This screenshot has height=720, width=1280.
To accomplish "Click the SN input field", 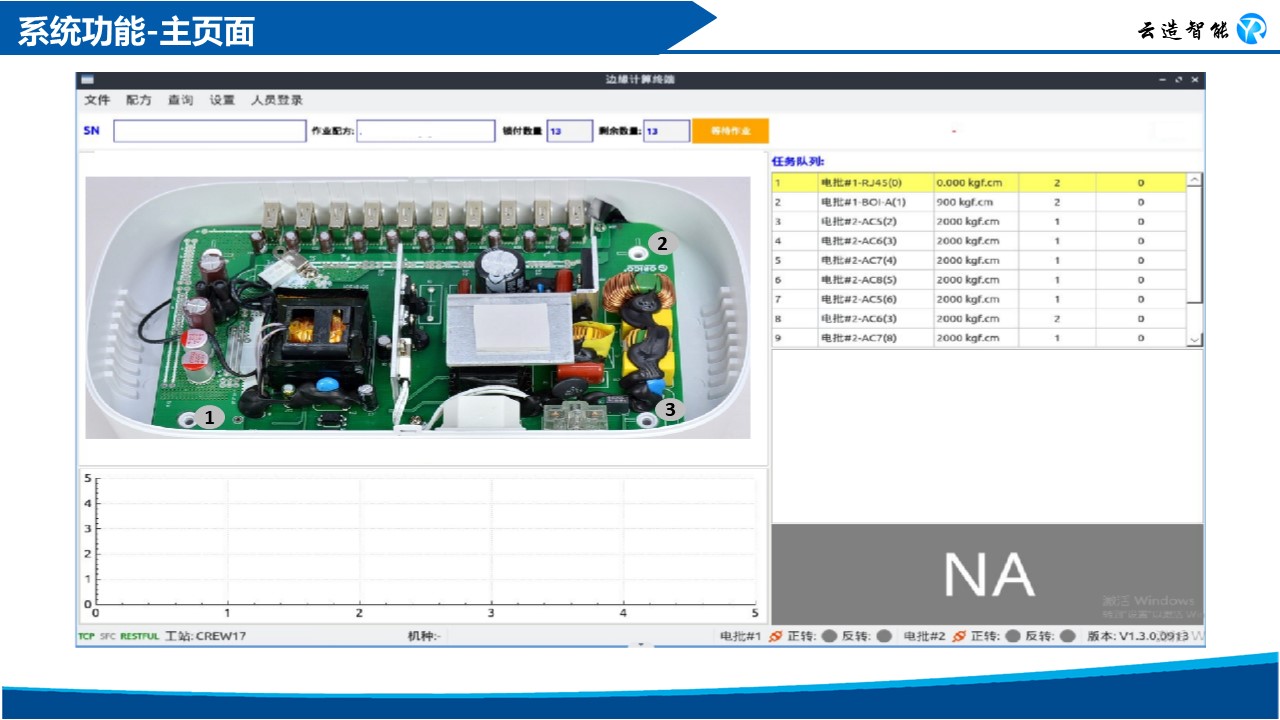I will (x=209, y=131).
